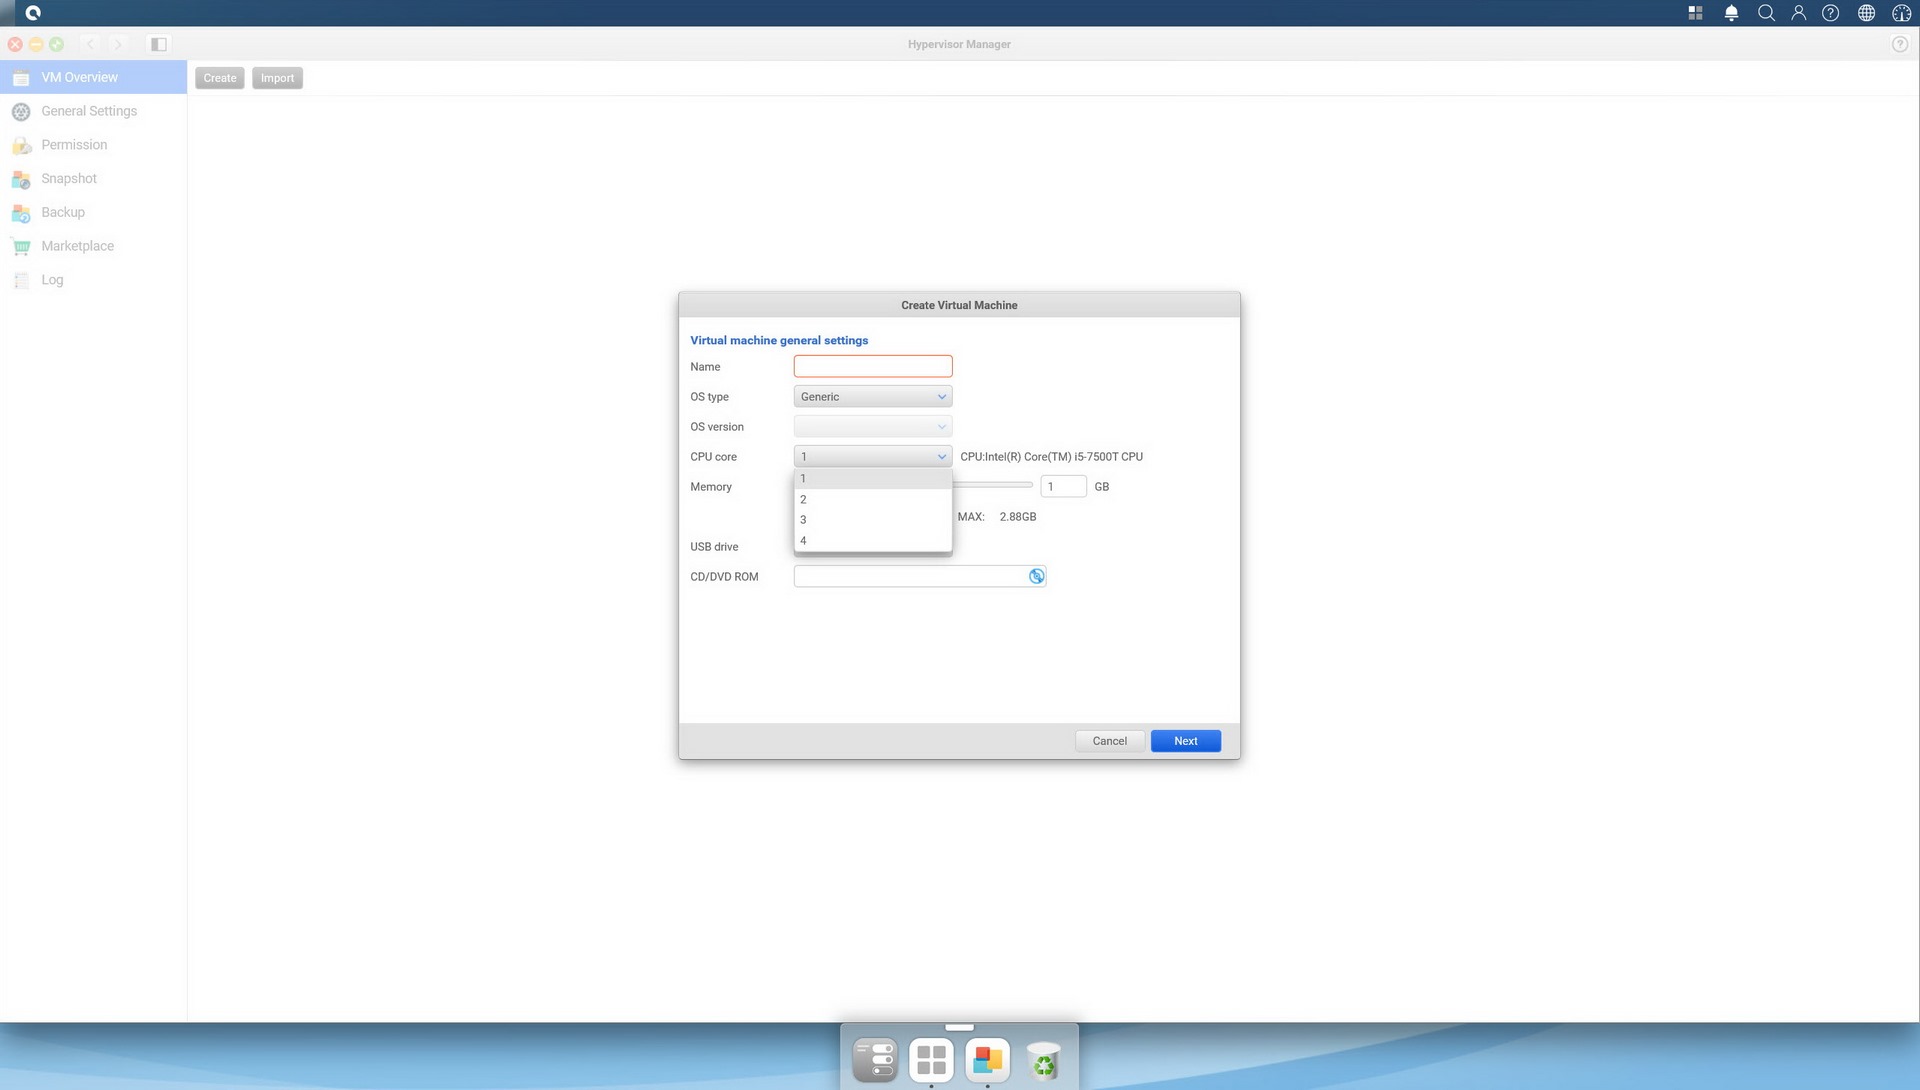Click the Memory GB value field

tap(1063, 487)
